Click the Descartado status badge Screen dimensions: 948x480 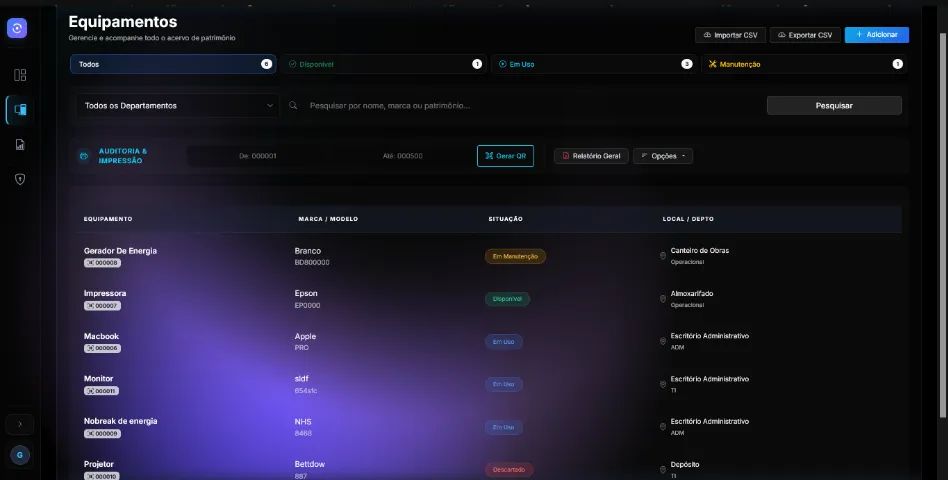509,470
